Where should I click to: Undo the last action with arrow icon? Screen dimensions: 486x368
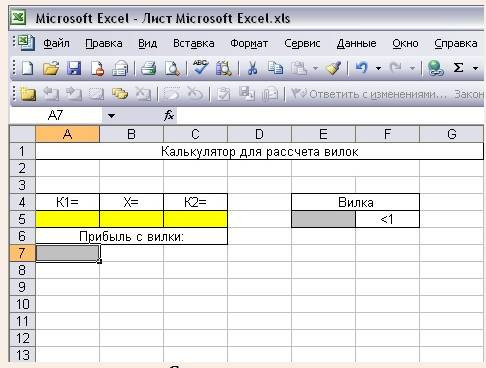[361, 68]
